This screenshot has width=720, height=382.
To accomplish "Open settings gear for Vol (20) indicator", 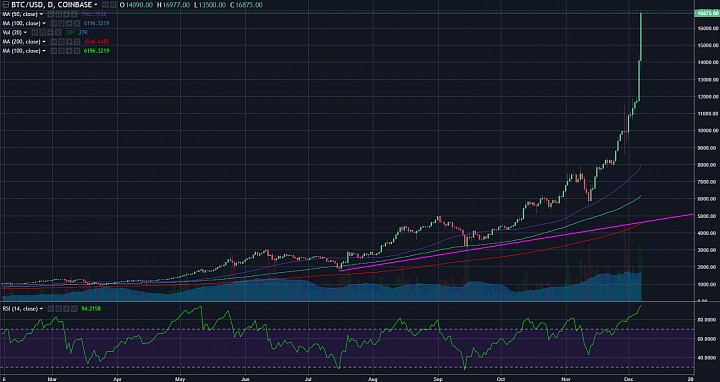I will pos(43,33).
